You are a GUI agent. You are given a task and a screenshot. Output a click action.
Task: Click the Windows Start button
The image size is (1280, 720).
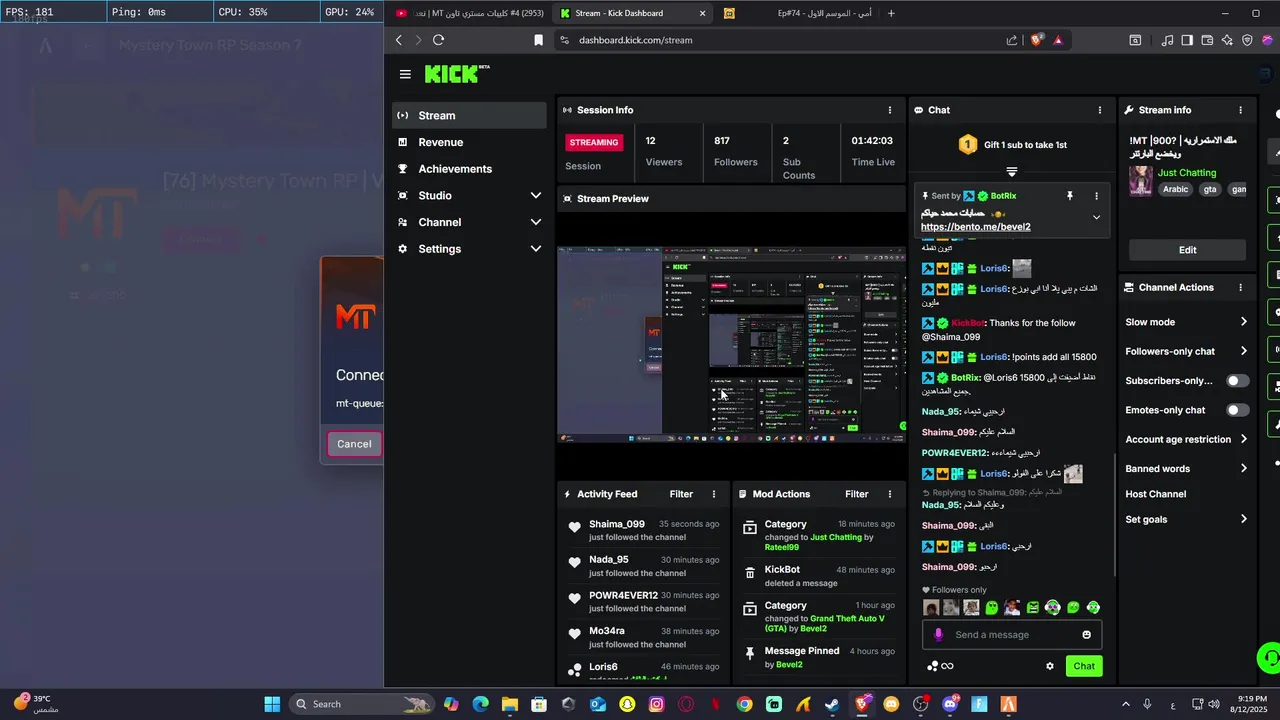click(272, 704)
